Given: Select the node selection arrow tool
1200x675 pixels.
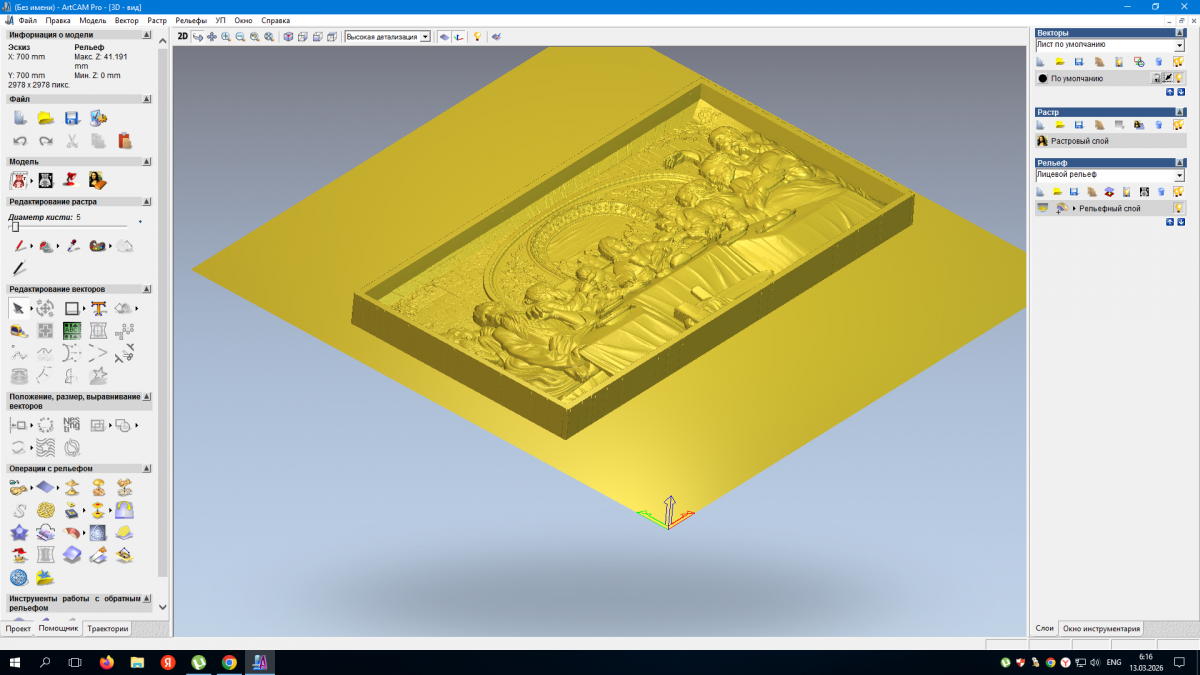Looking at the screenshot, I should (18, 308).
